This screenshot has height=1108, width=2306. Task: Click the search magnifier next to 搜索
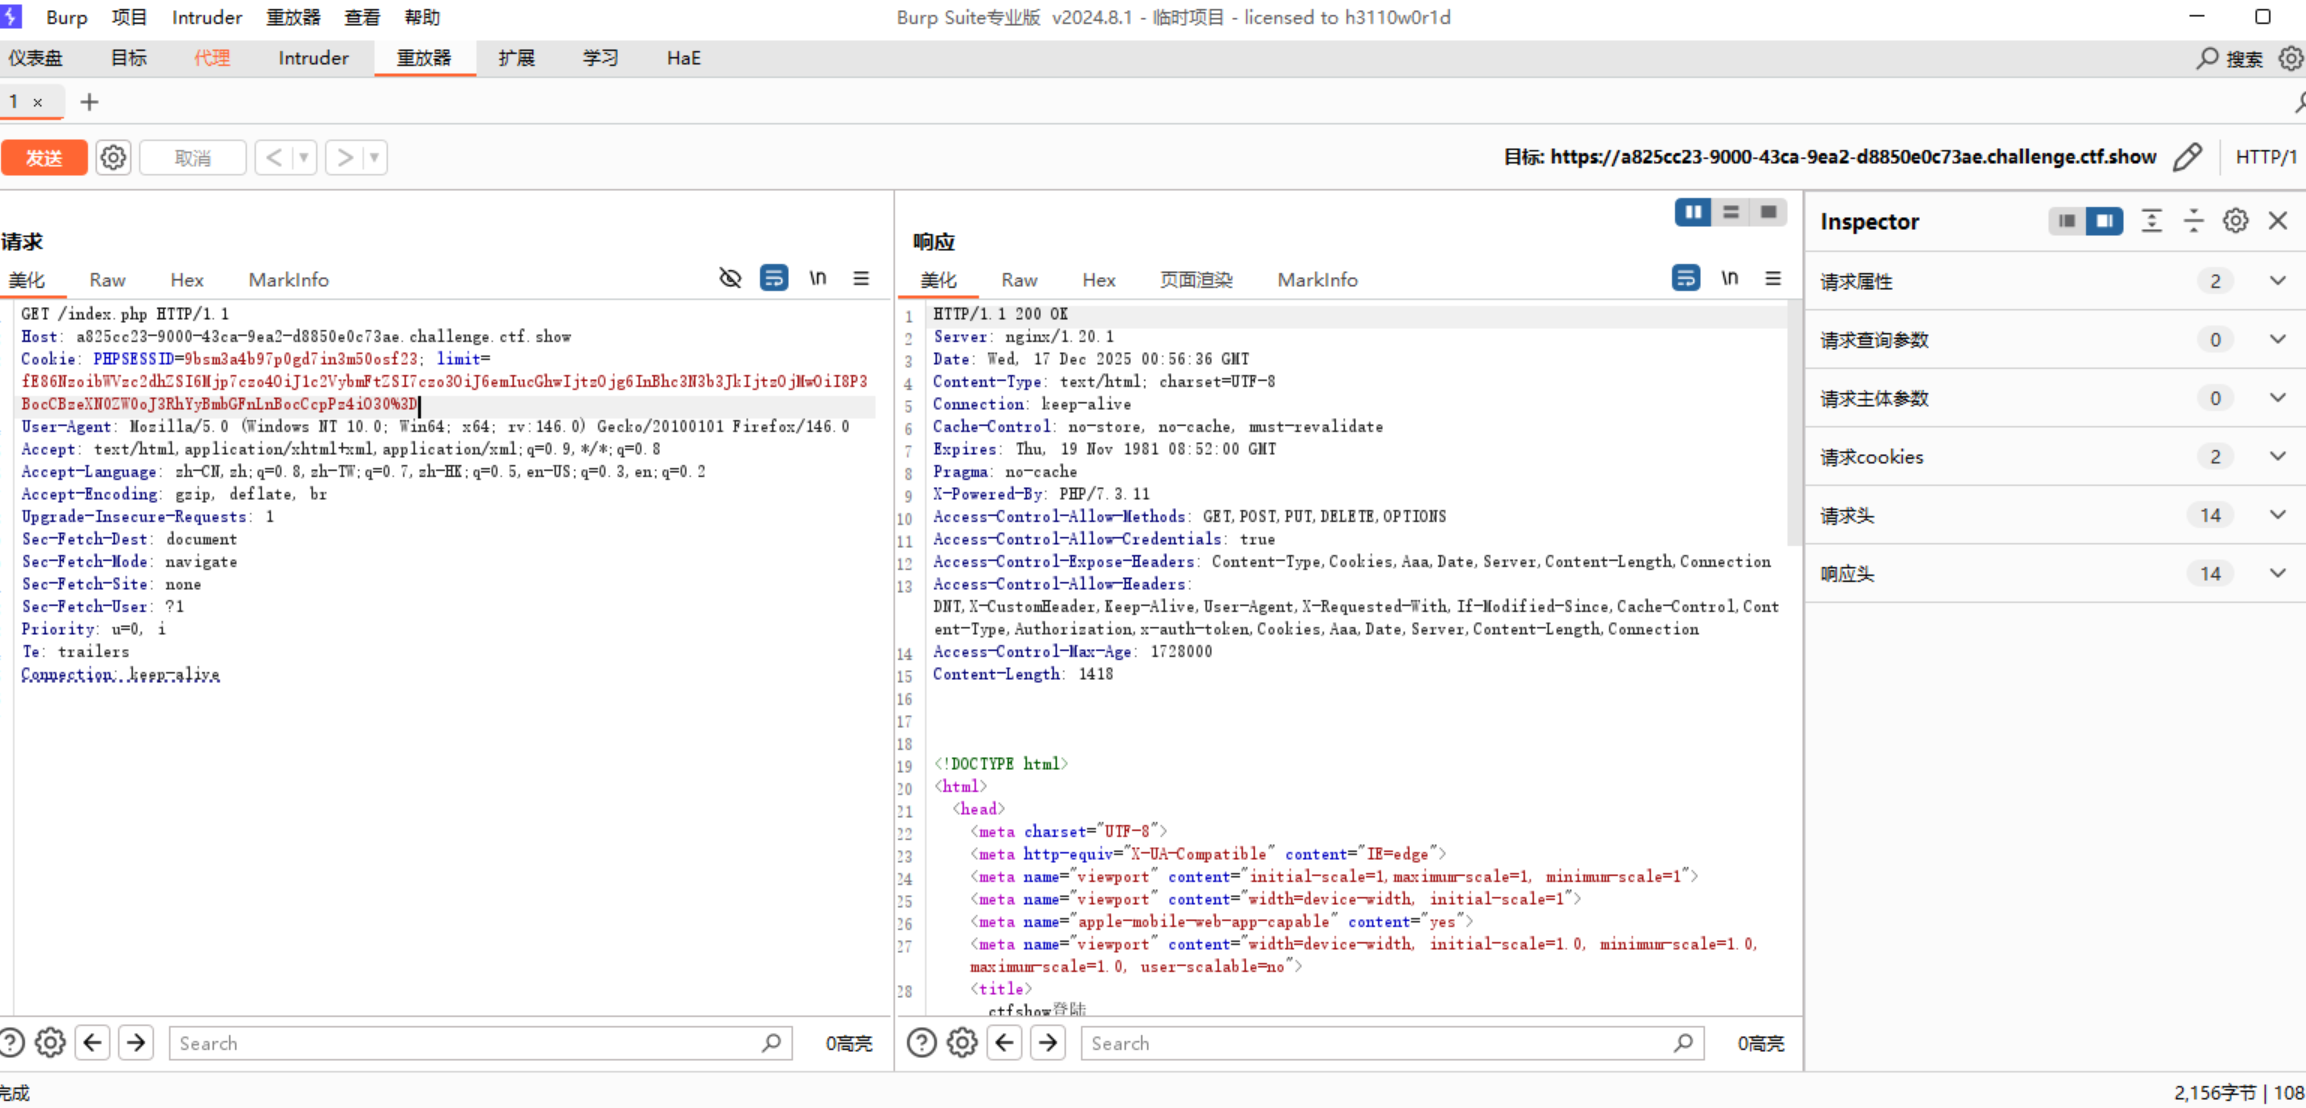click(2207, 58)
